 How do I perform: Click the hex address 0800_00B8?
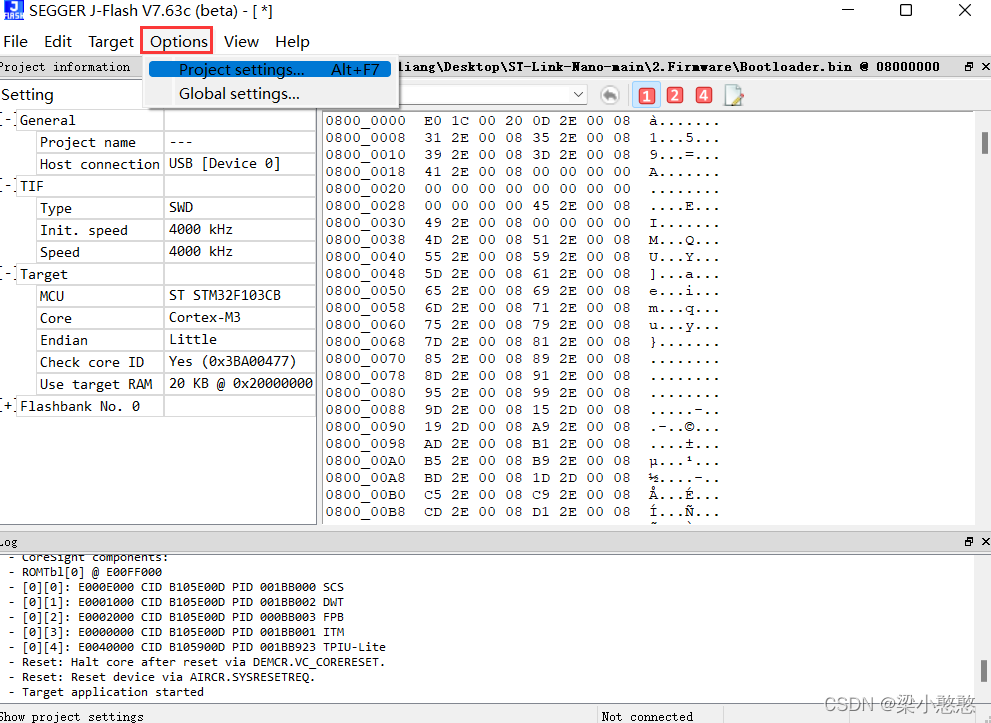pyautogui.click(x=365, y=512)
